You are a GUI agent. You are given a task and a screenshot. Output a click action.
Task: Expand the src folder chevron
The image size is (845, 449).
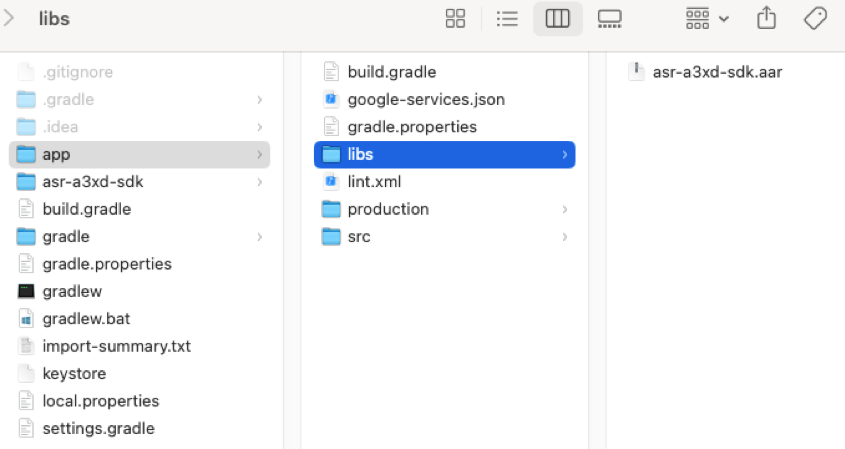[x=565, y=237]
